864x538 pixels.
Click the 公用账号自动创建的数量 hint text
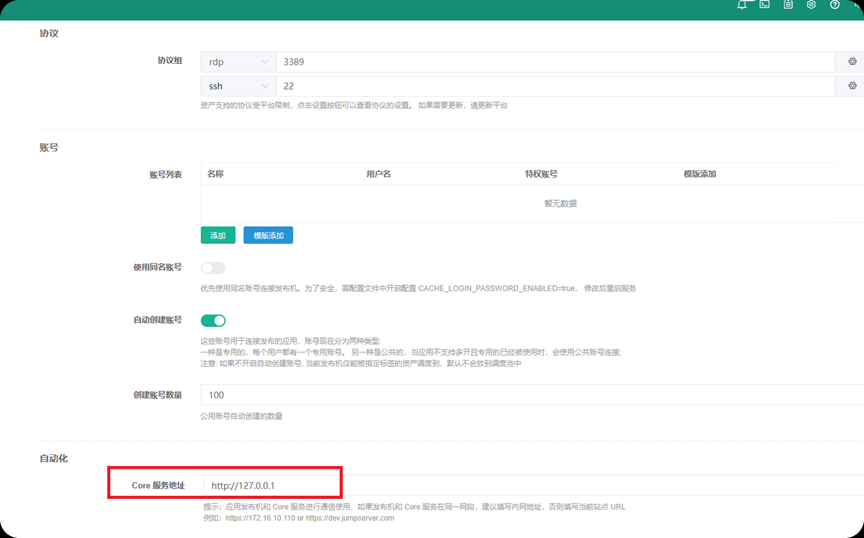coord(241,416)
